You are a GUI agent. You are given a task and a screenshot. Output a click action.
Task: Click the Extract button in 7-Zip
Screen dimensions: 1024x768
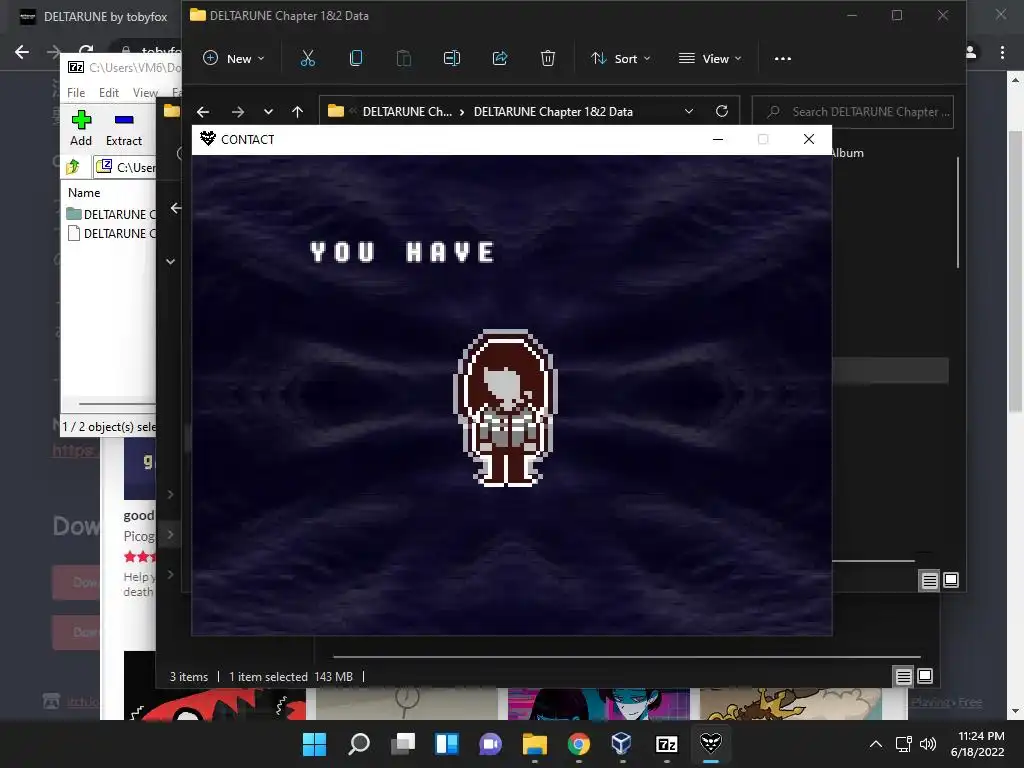[124, 129]
